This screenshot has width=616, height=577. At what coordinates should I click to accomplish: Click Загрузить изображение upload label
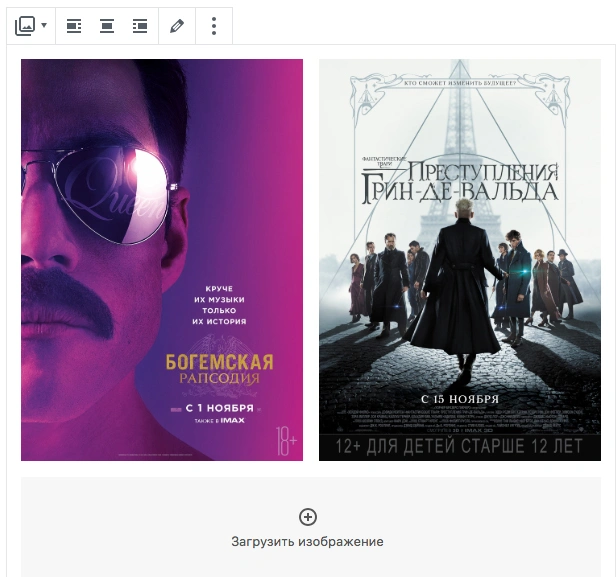[x=307, y=542]
